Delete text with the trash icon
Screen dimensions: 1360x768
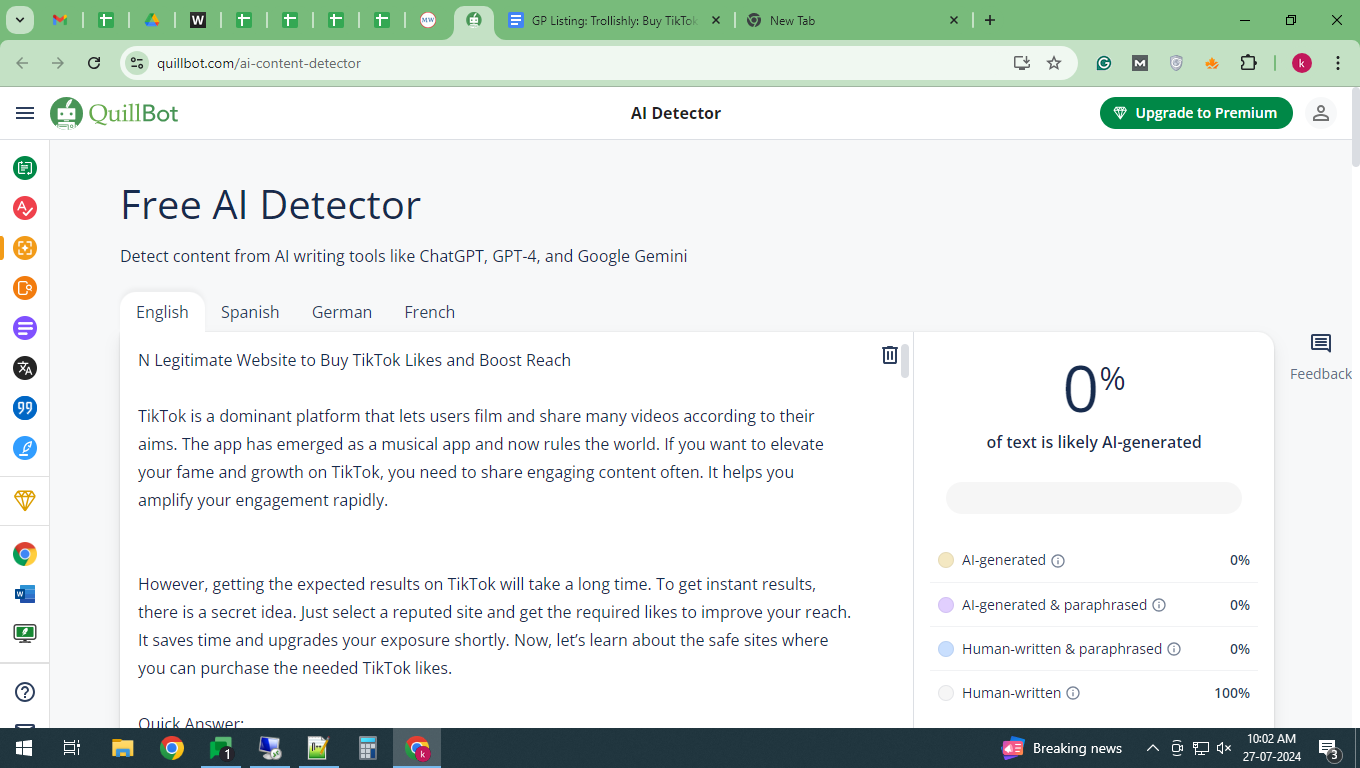point(890,355)
